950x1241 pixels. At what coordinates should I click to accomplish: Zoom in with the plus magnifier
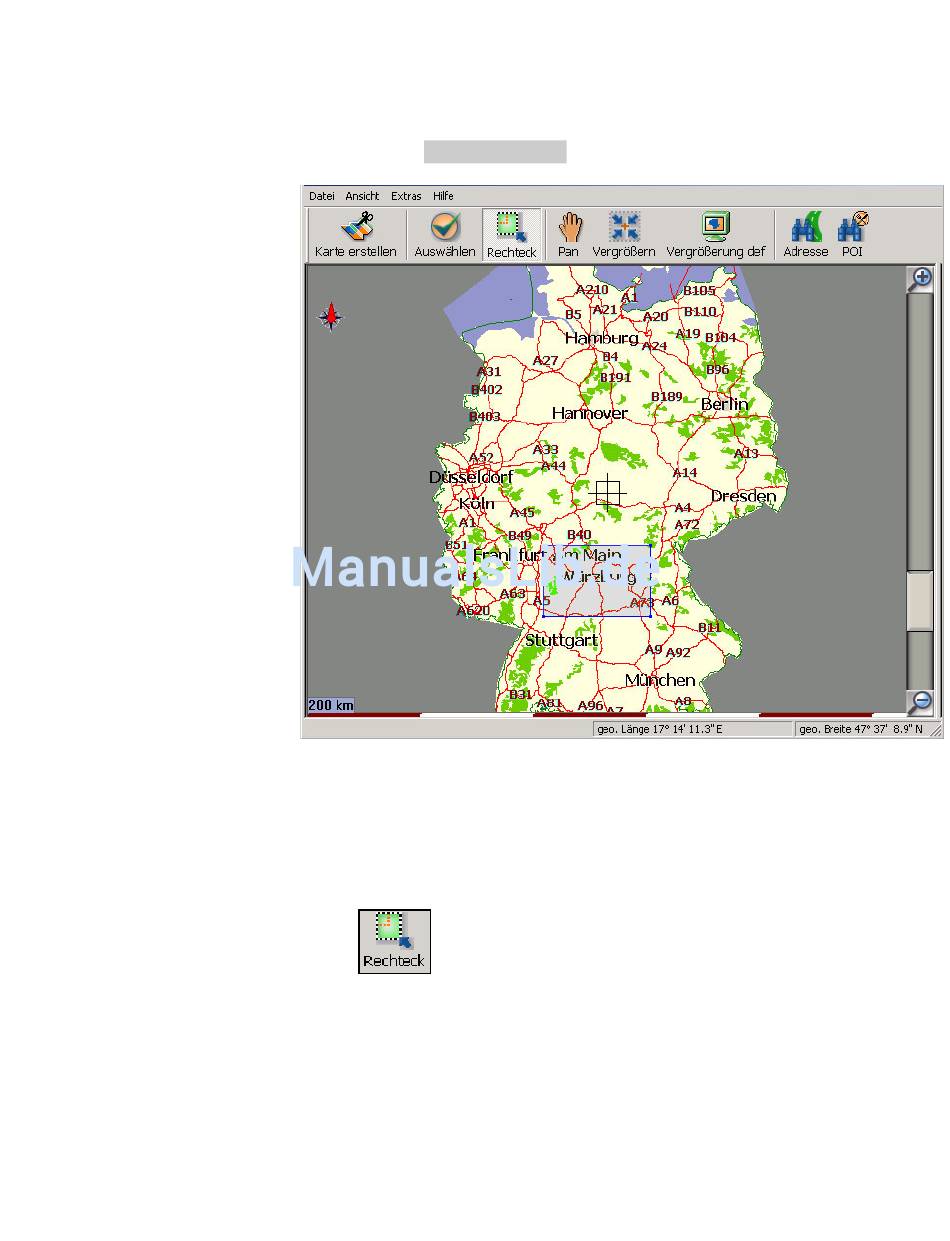(920, 279)
